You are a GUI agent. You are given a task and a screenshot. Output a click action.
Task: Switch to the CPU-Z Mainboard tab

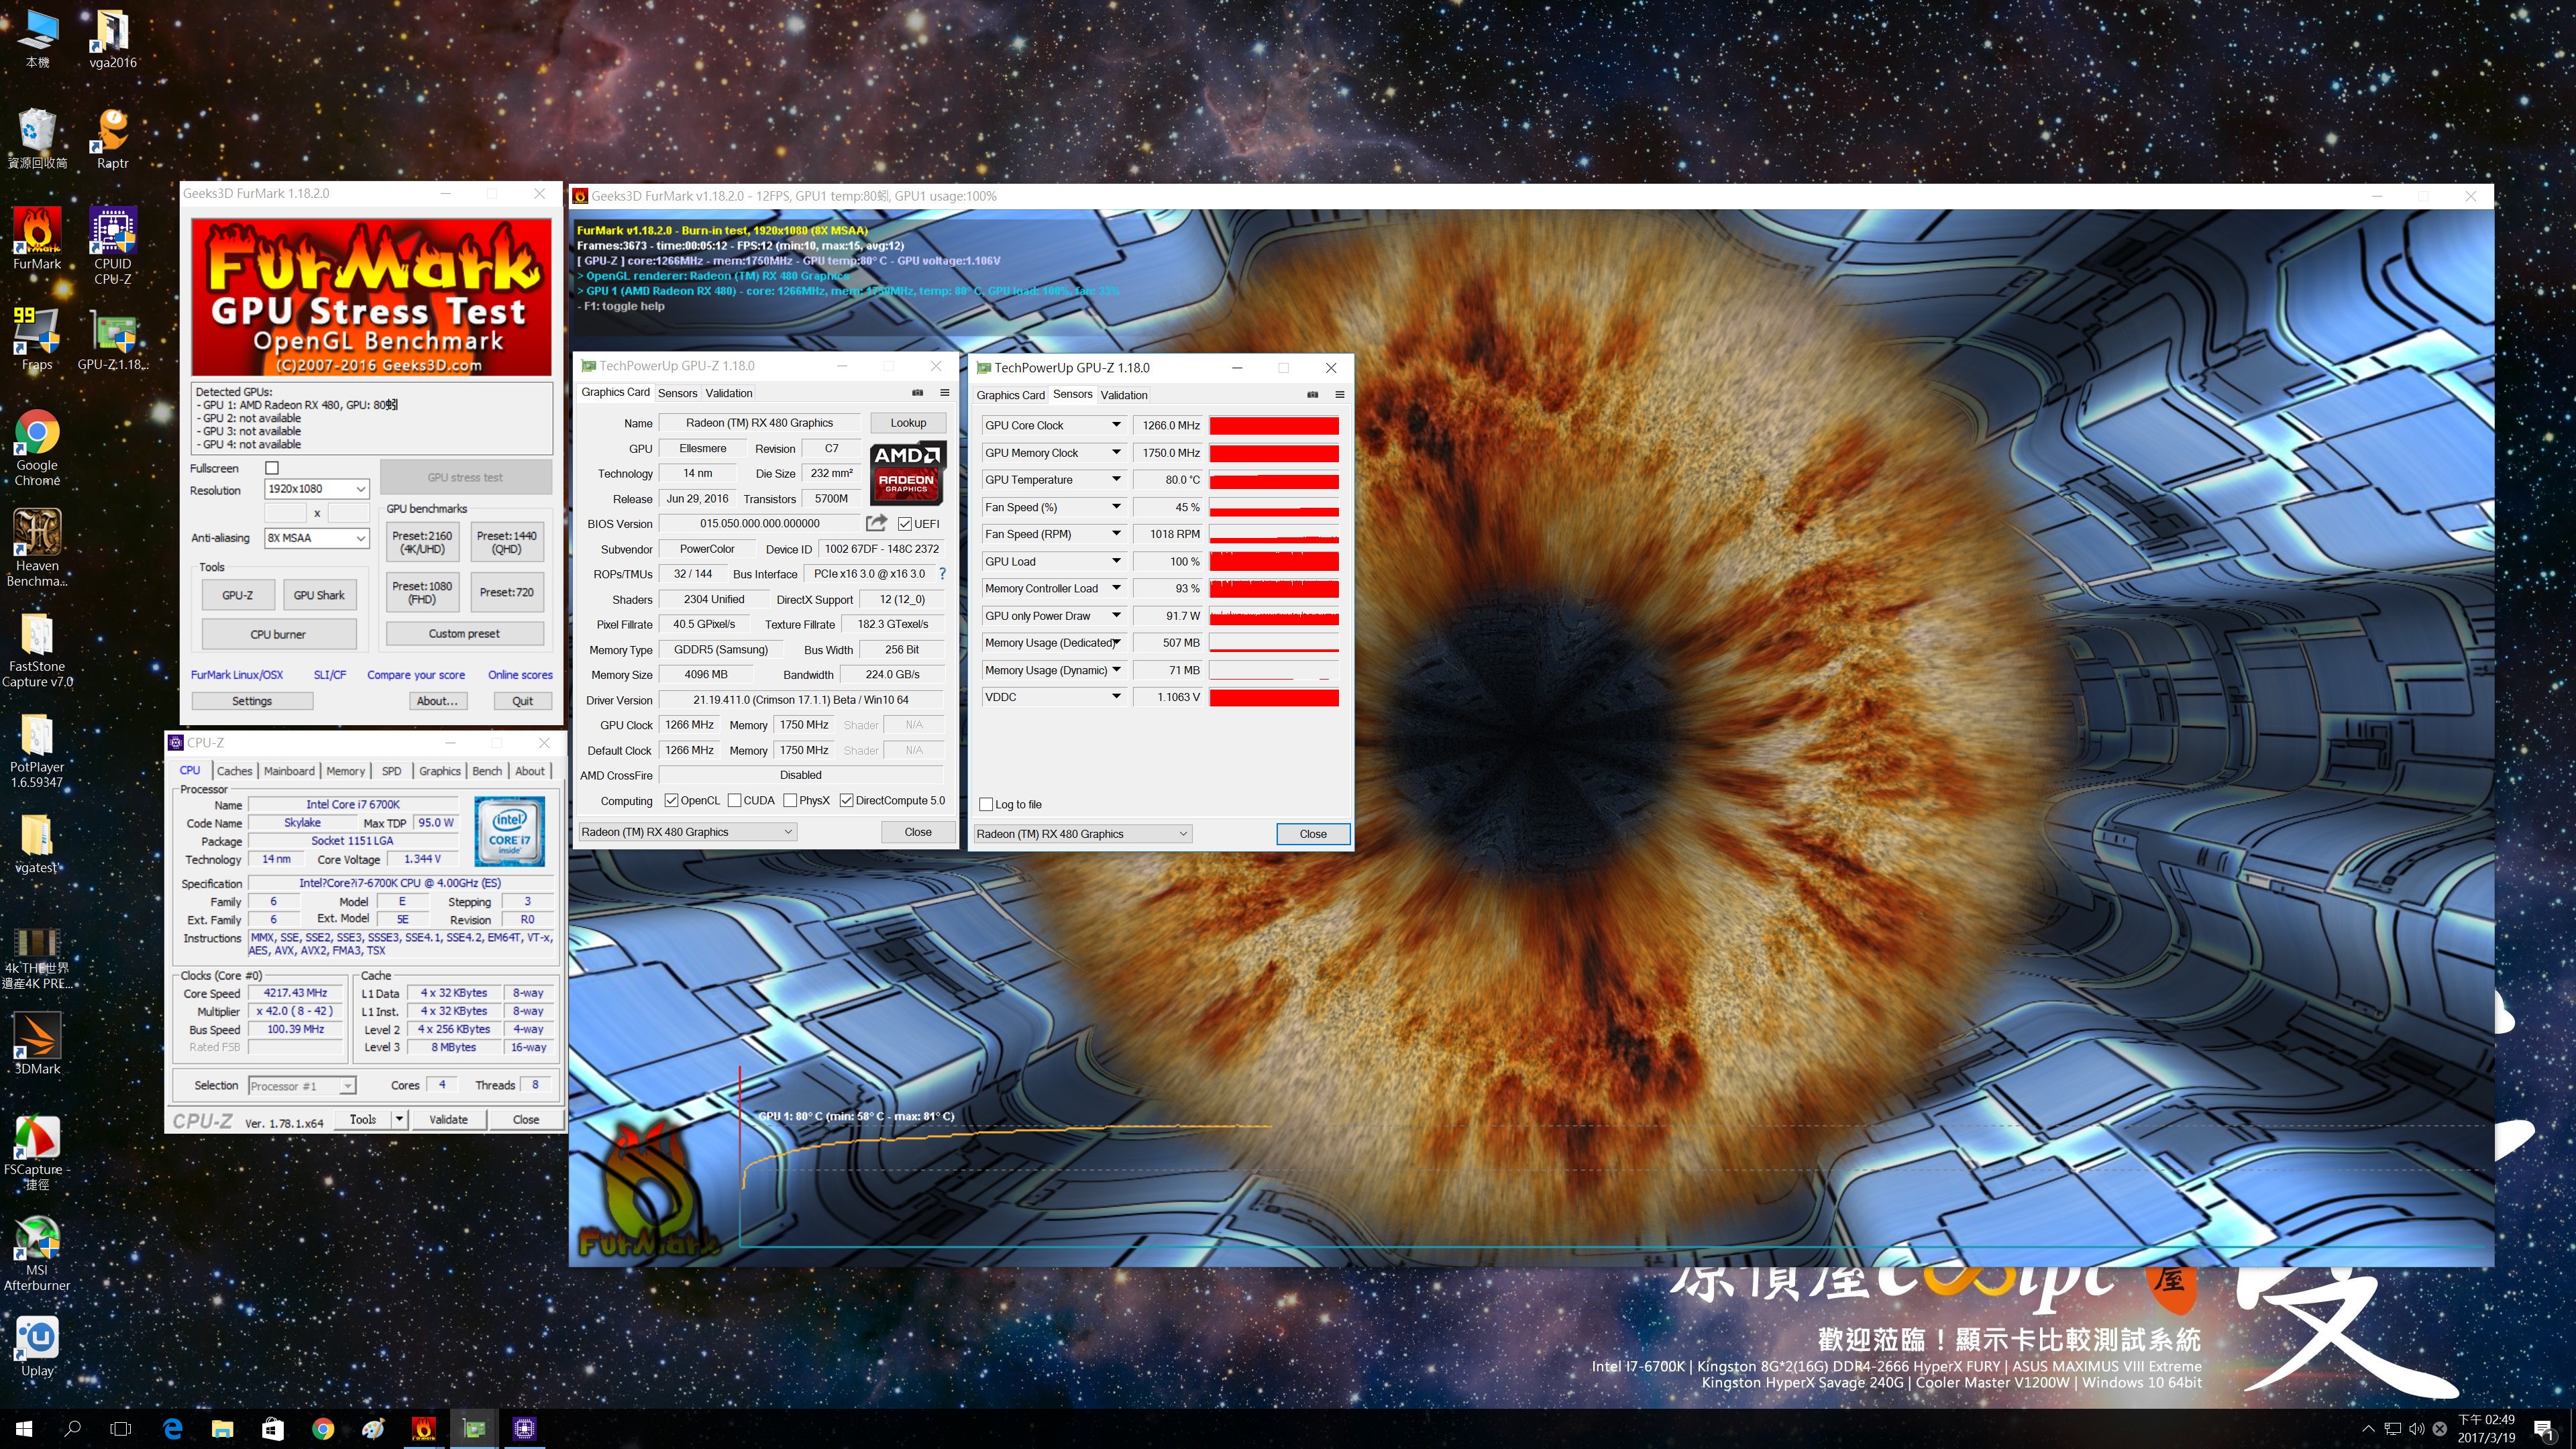pyautogui.click(x=289, y=771)
